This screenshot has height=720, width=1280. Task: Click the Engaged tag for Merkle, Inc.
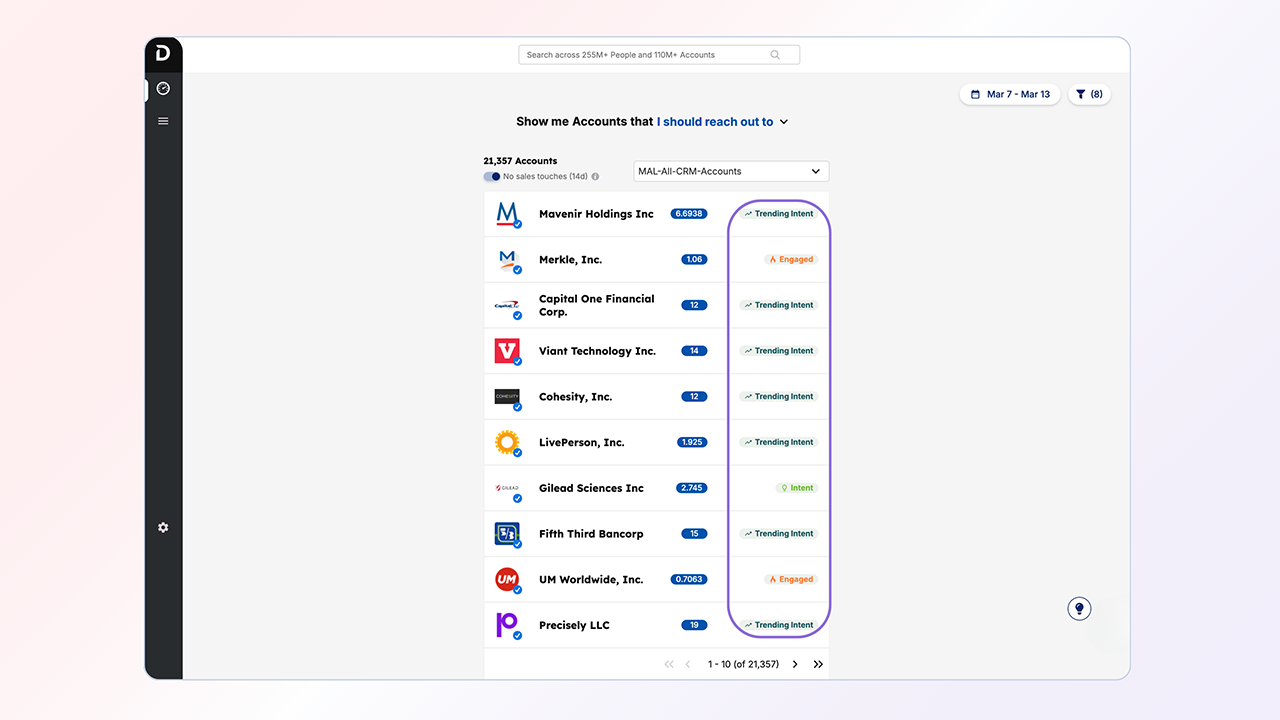(x=791, y=260)
